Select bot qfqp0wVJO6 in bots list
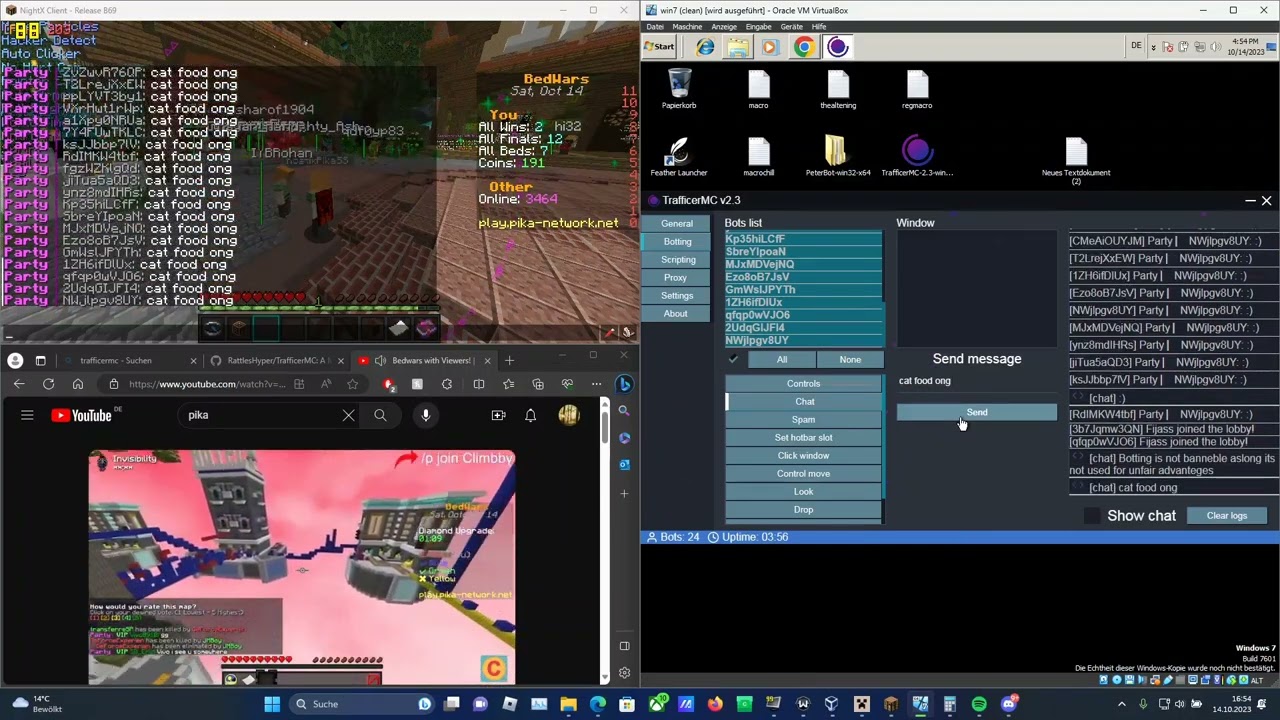 click(x=803, y=315)
